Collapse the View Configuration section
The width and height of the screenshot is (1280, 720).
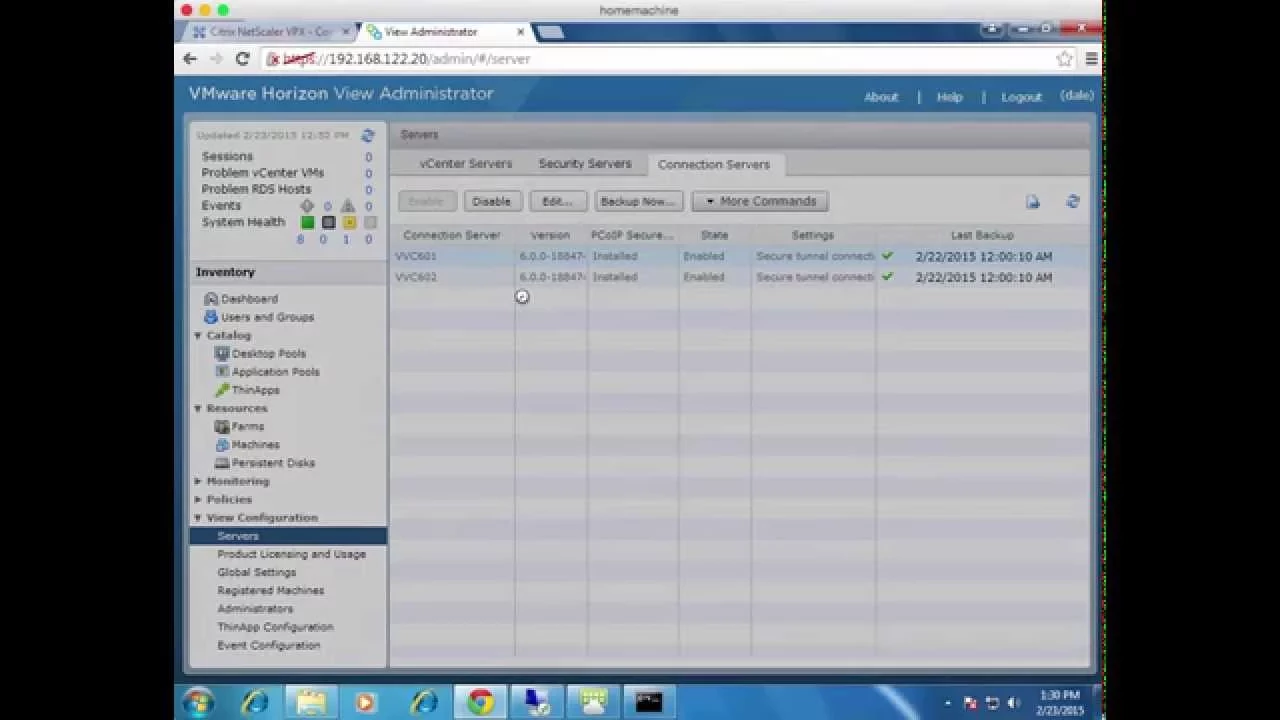(x=198, y=518)
